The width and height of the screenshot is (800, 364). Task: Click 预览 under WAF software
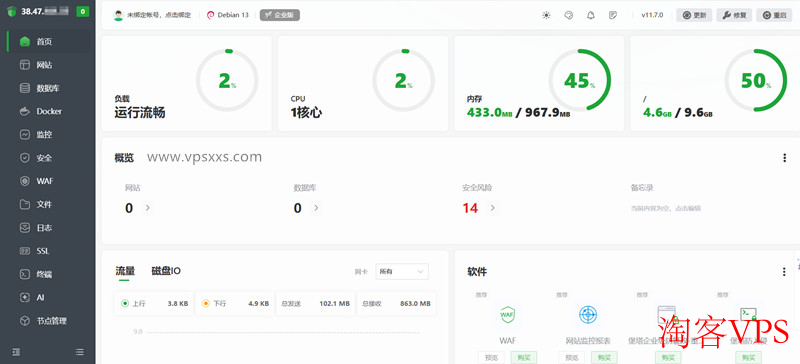pyautogui.click(x=491, y=357)
